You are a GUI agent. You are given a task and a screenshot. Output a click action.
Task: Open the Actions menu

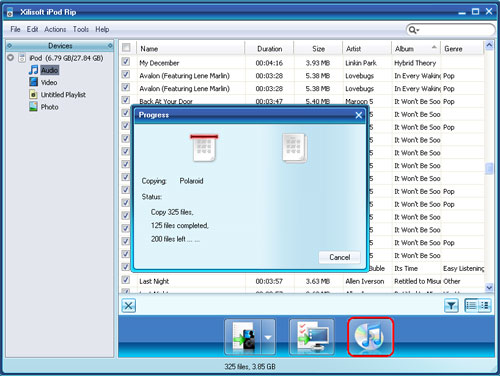[x=55, y=29]
